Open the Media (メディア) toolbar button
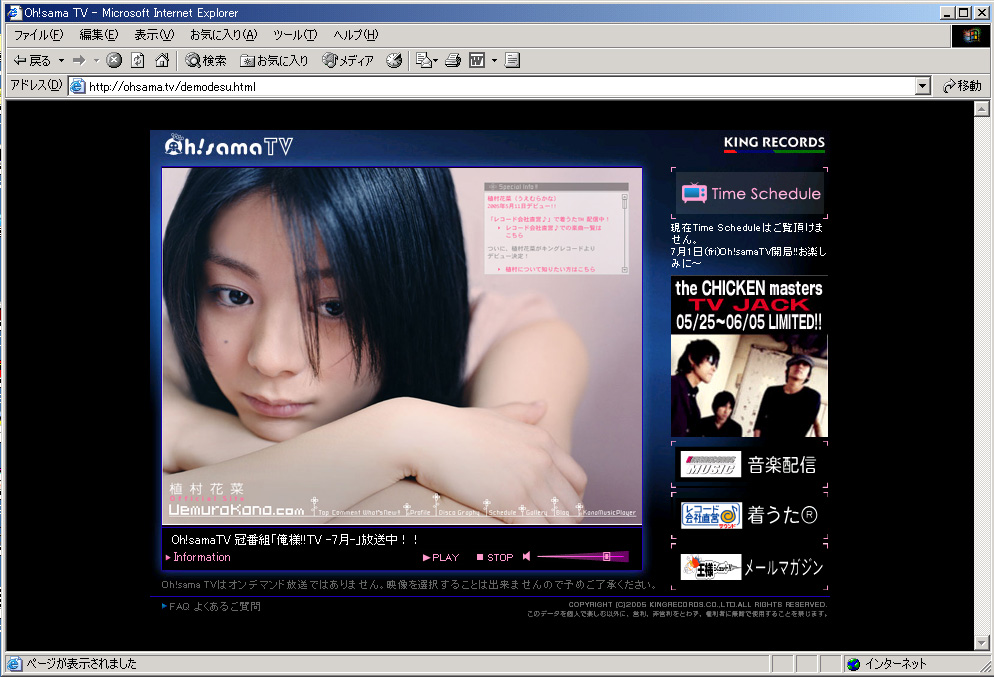 (348, 61)
